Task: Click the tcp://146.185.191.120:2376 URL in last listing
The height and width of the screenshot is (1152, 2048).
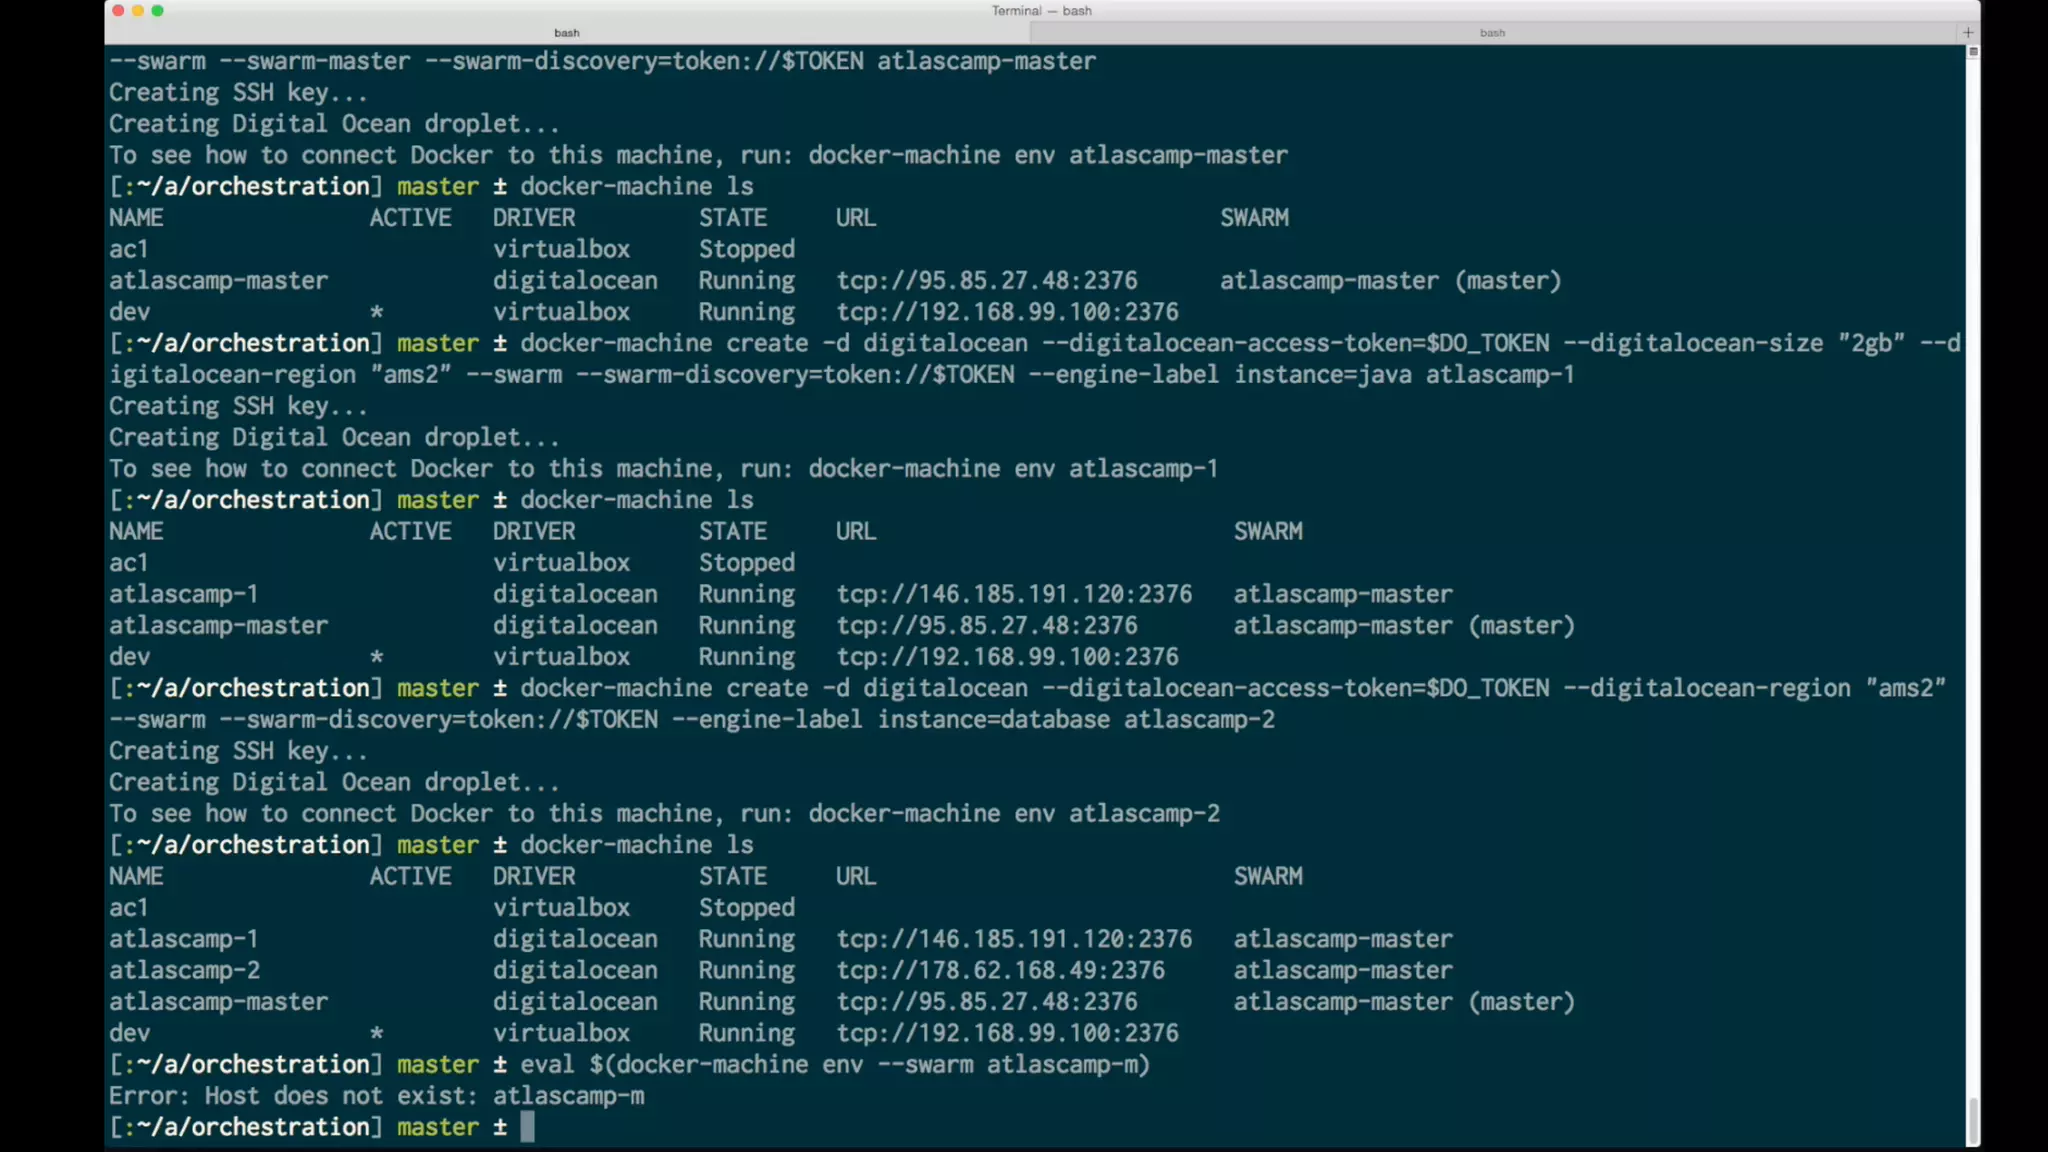Action: (1014, 939)
